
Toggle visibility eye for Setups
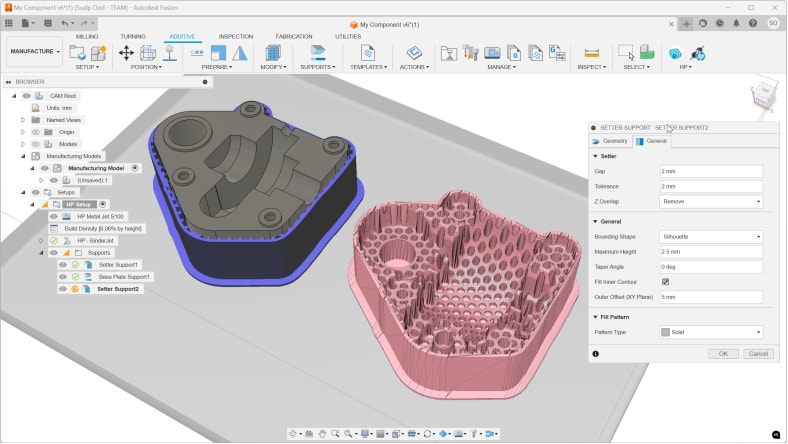point(36,192)
